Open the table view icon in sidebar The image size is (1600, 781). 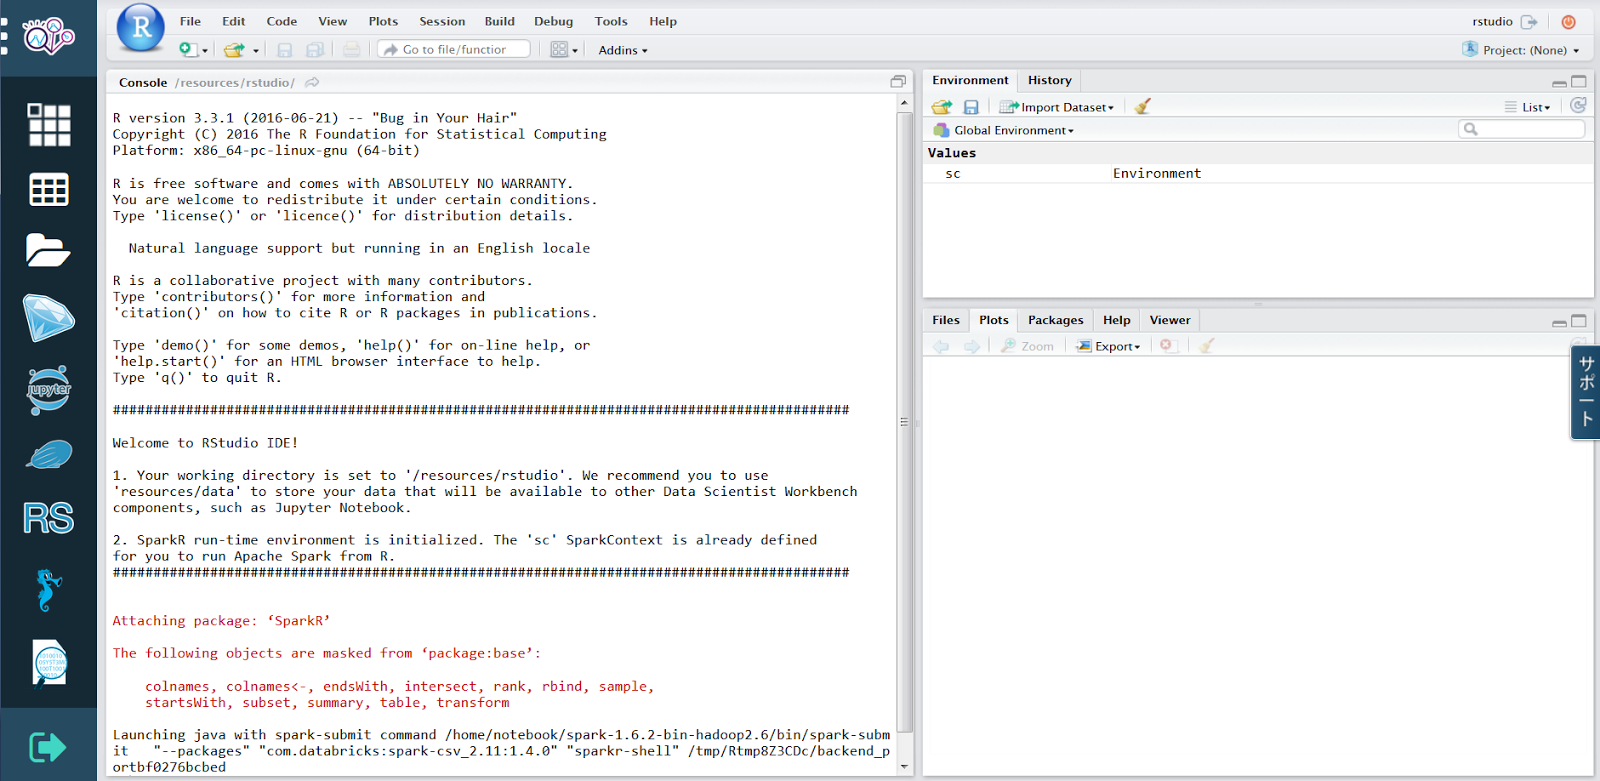(49, 189)
